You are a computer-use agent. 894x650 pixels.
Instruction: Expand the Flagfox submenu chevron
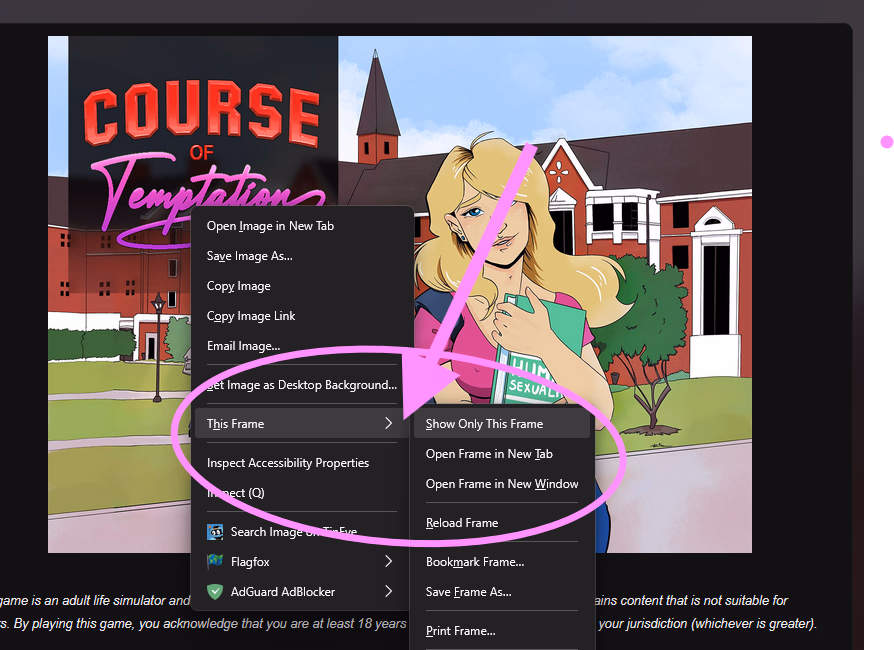tap(388, 561)
